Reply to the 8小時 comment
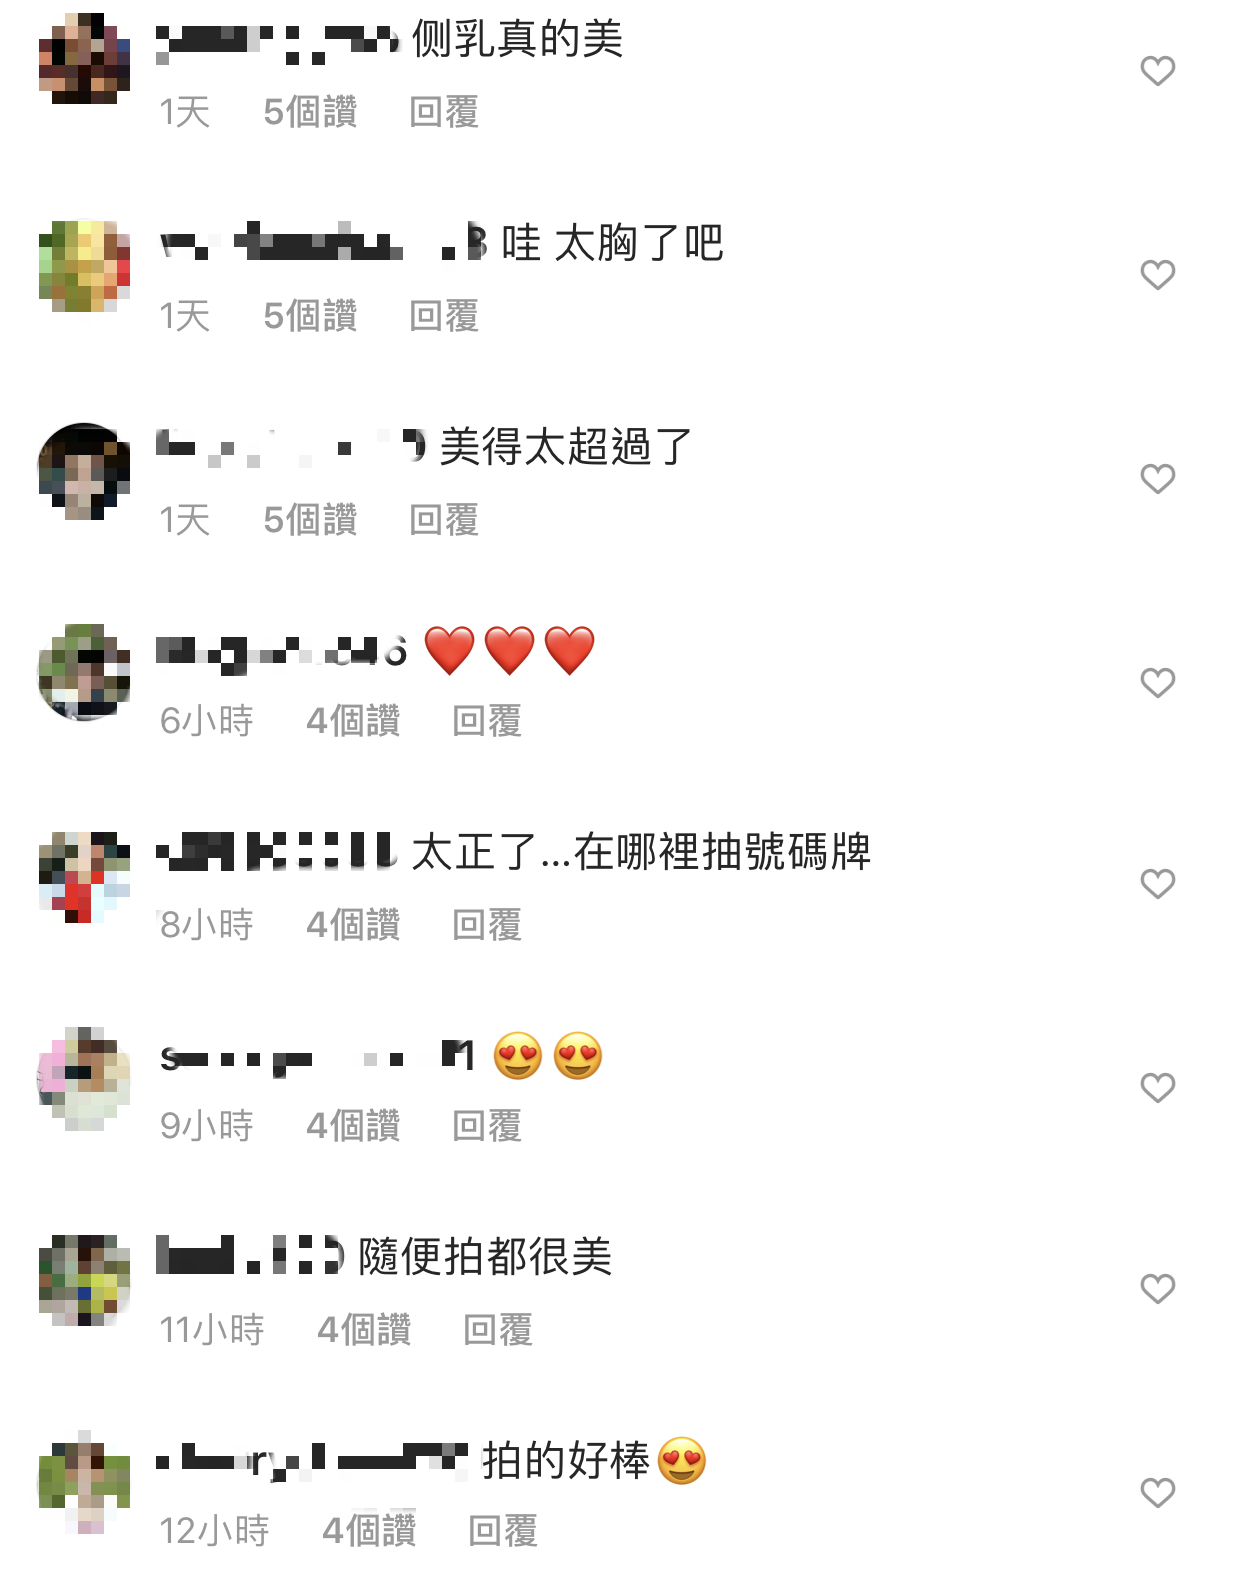The width and height of the screenshot is (1242, 1590). pyautogui.click(x=487, y=925)
